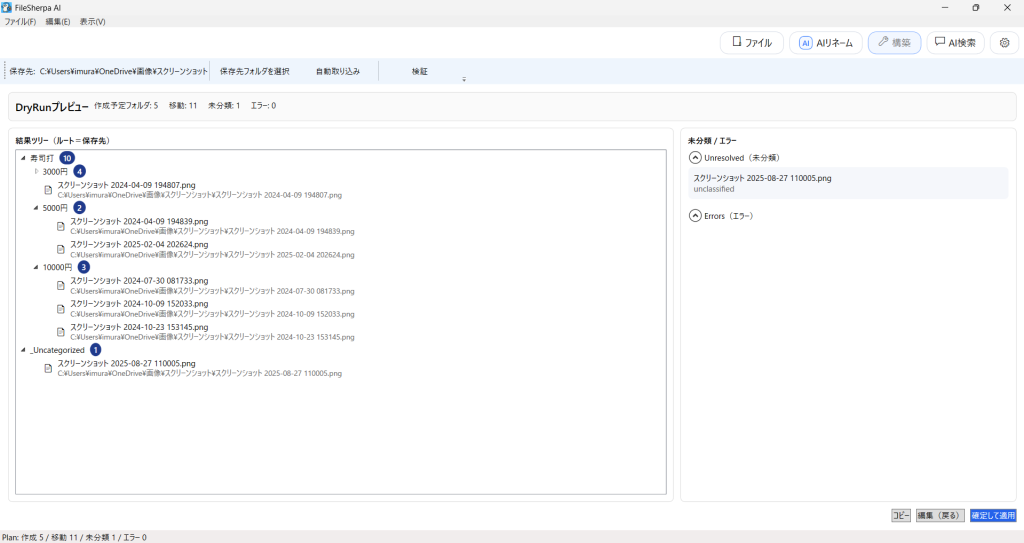Click file icon of スクリーンショット 2024-04-09 194807.png
The height and width of the screenshot is (543, 1024).
point(47,189)
